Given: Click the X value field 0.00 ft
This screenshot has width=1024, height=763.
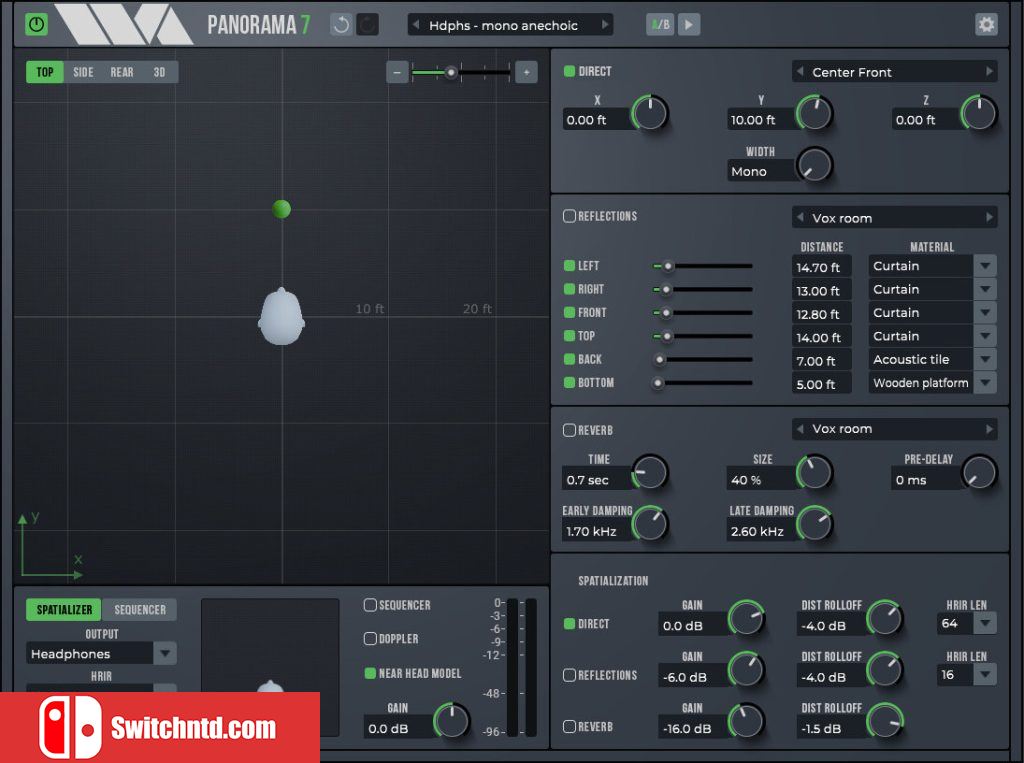Looking at the screenshot, I should click(x=597, y=120).
